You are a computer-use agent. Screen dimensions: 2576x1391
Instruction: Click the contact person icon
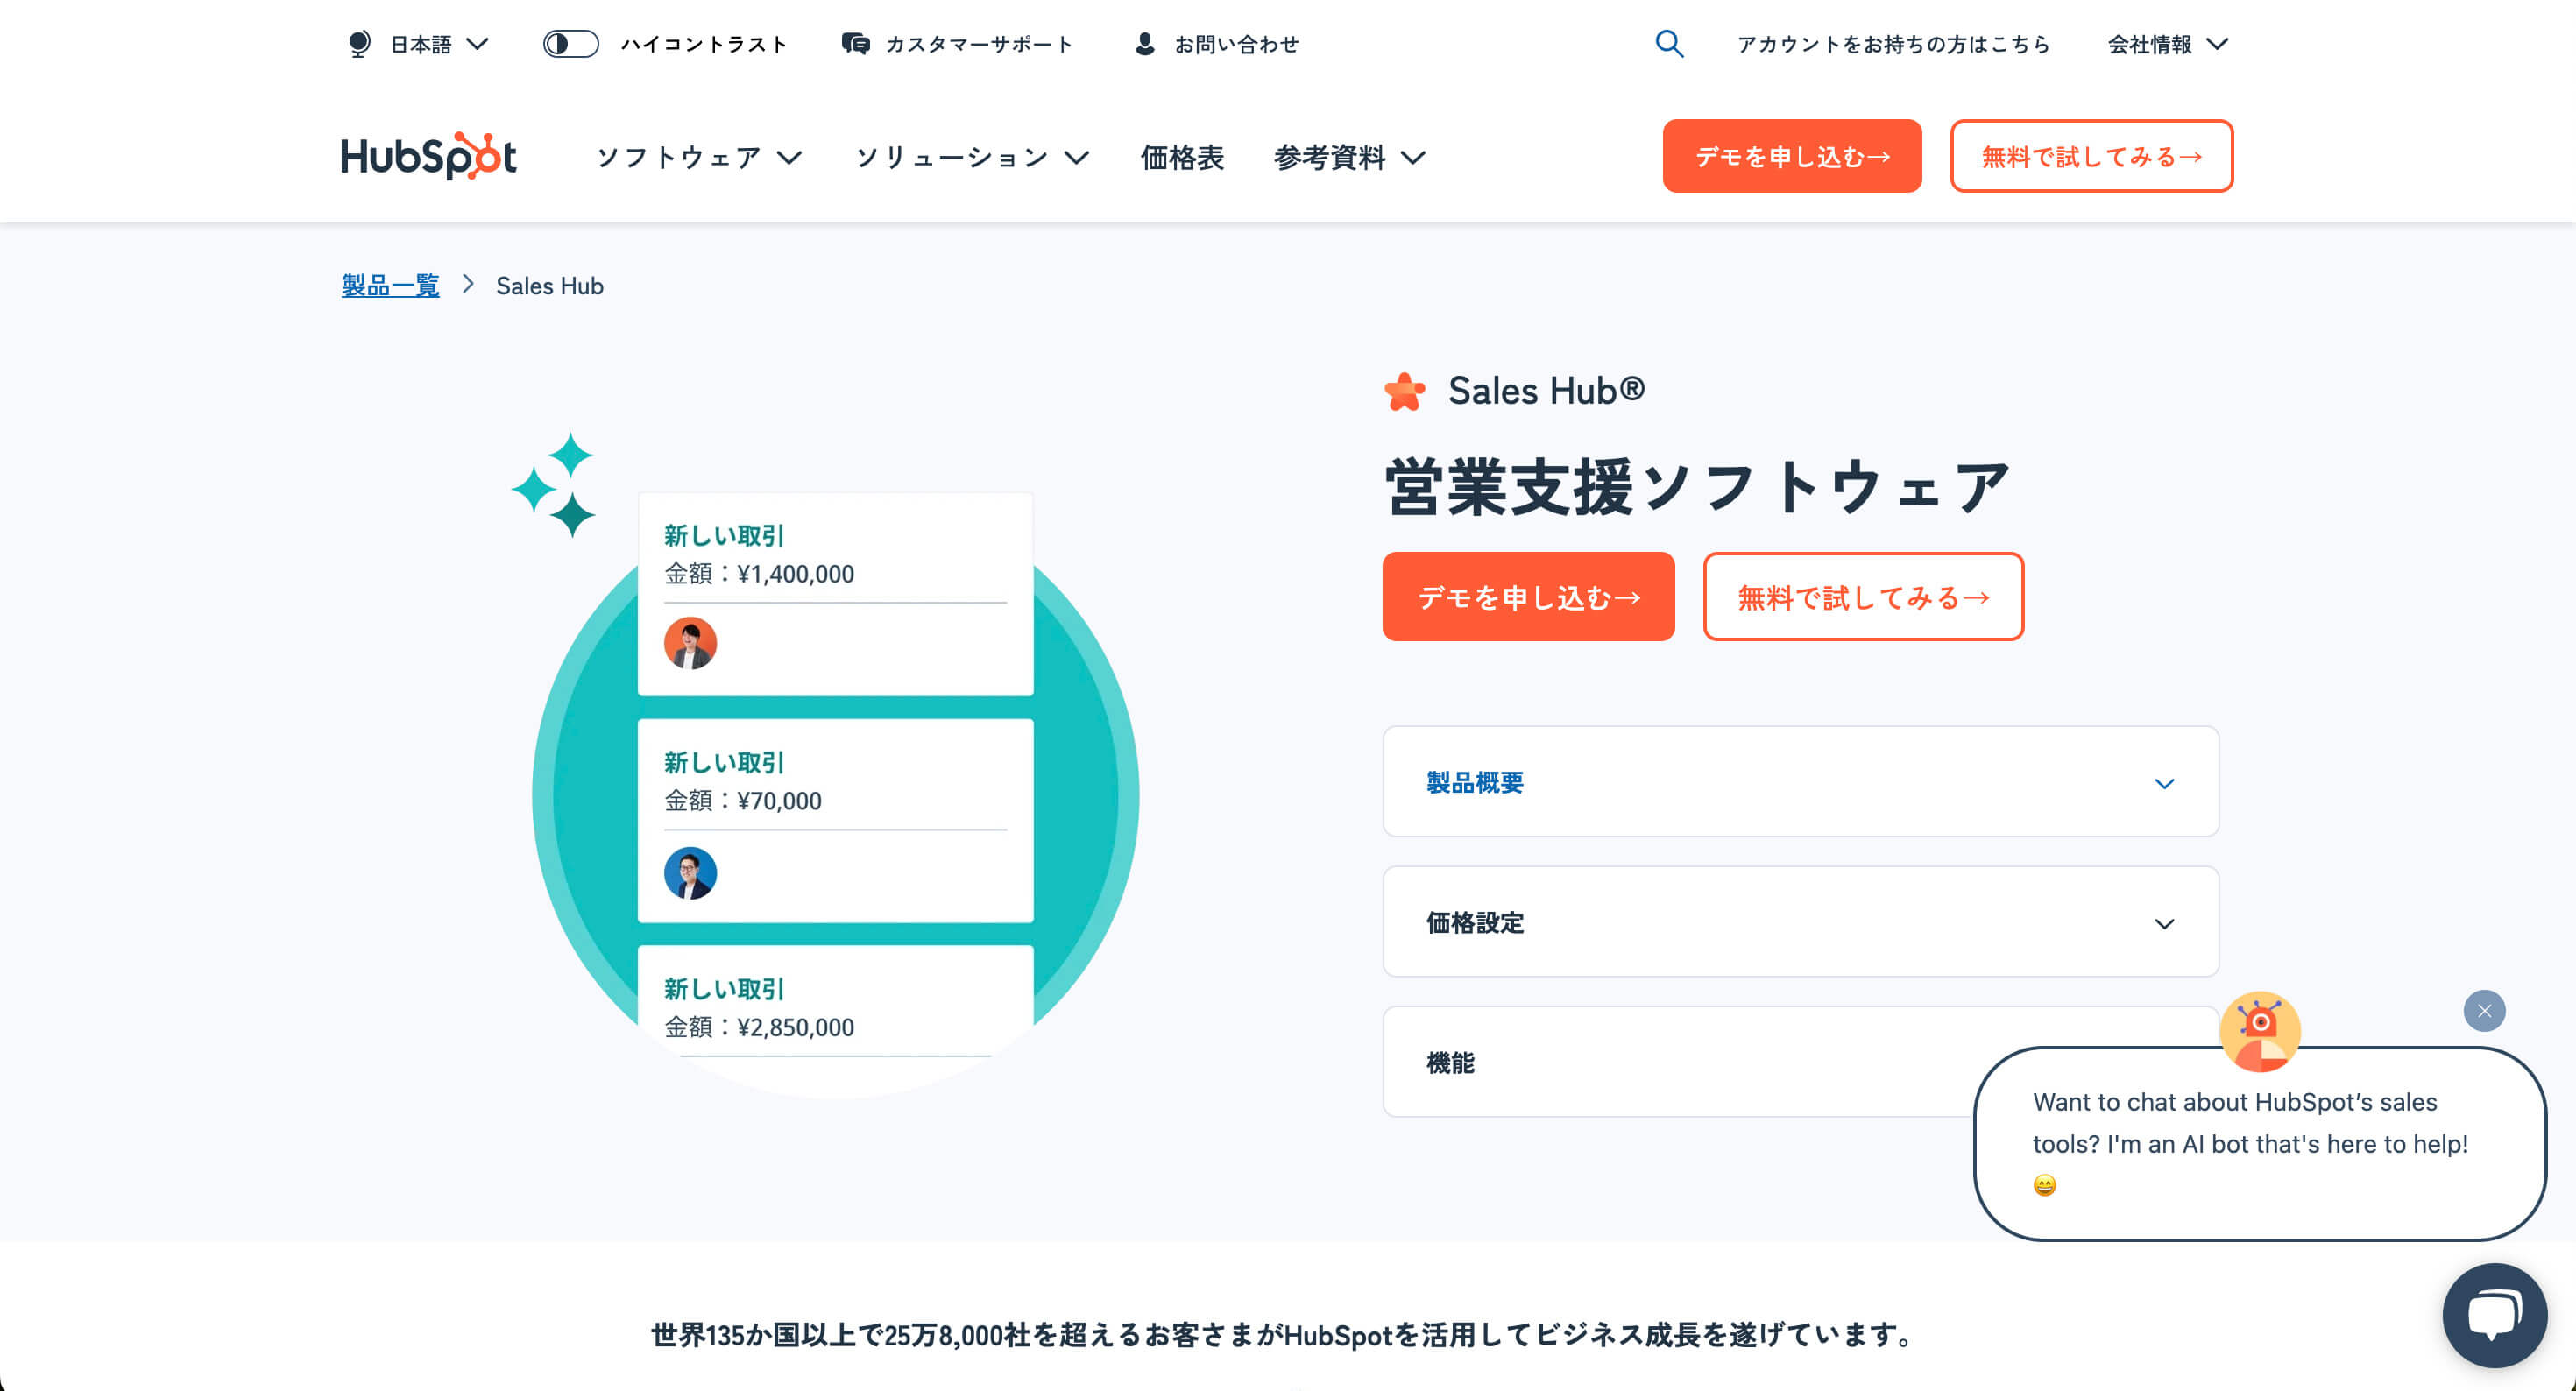(x=1145, y=44)
